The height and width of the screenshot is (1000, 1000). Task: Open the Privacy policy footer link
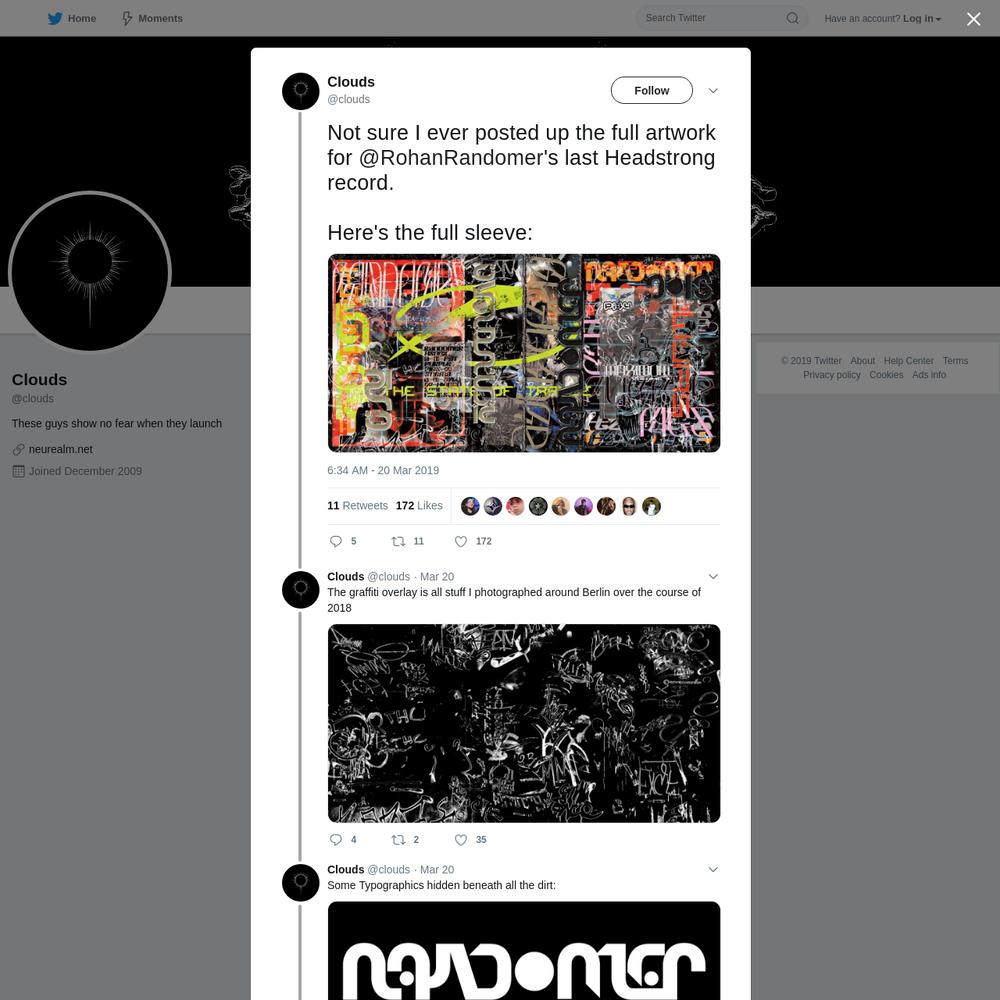831,375
